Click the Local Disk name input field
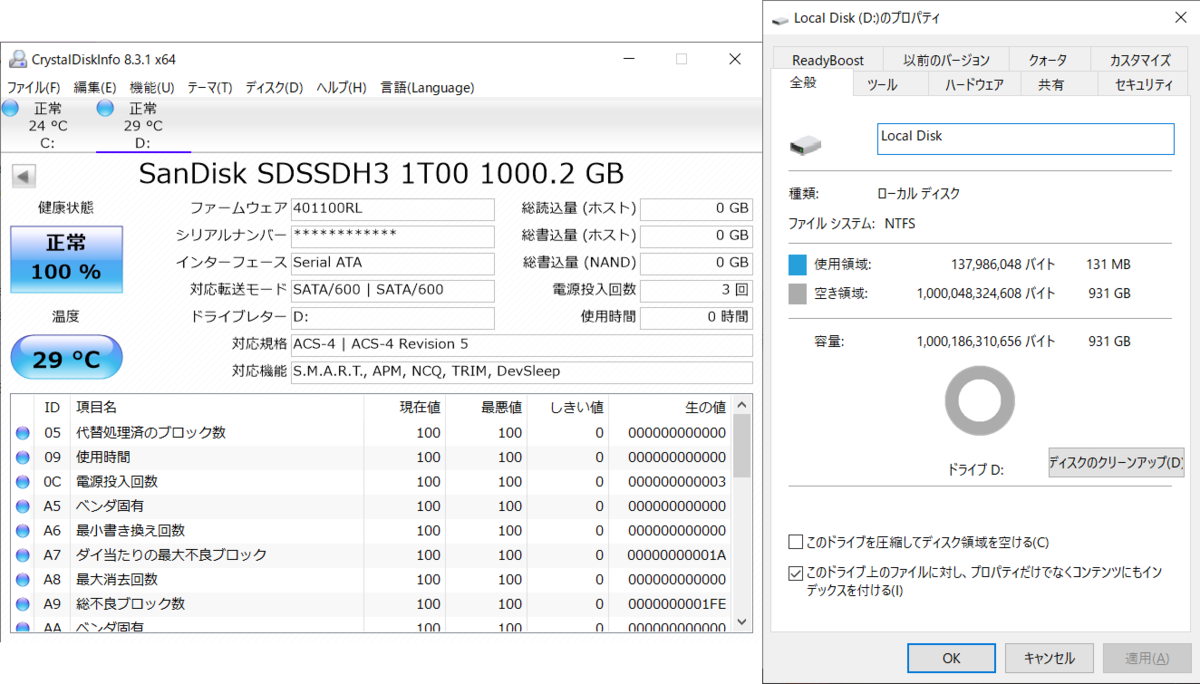Viewport: 1200px width, 684px height. coord(1026,139)
